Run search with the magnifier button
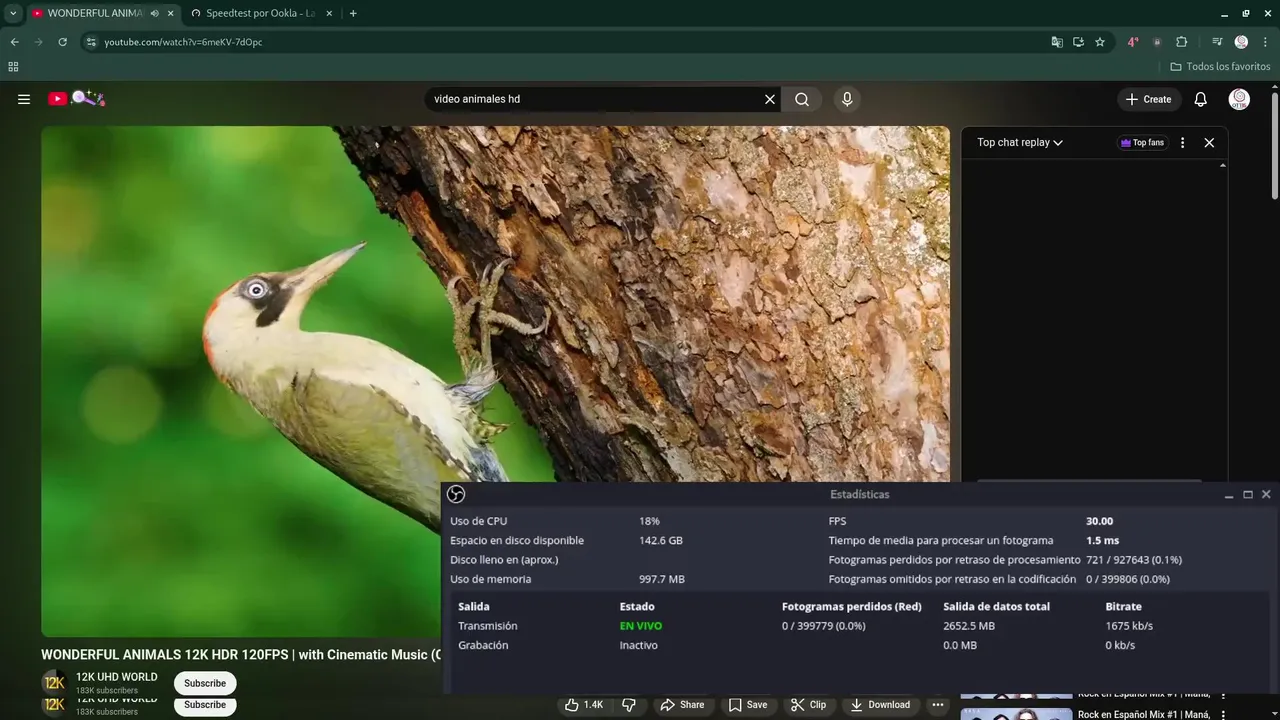 pyautogui.click(x=802, y=99)
